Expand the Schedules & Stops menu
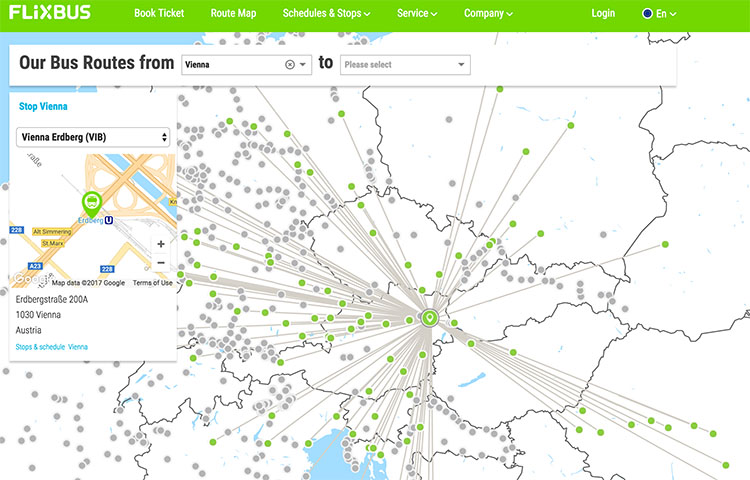This screenshot has height=480, width=750. 326,14
